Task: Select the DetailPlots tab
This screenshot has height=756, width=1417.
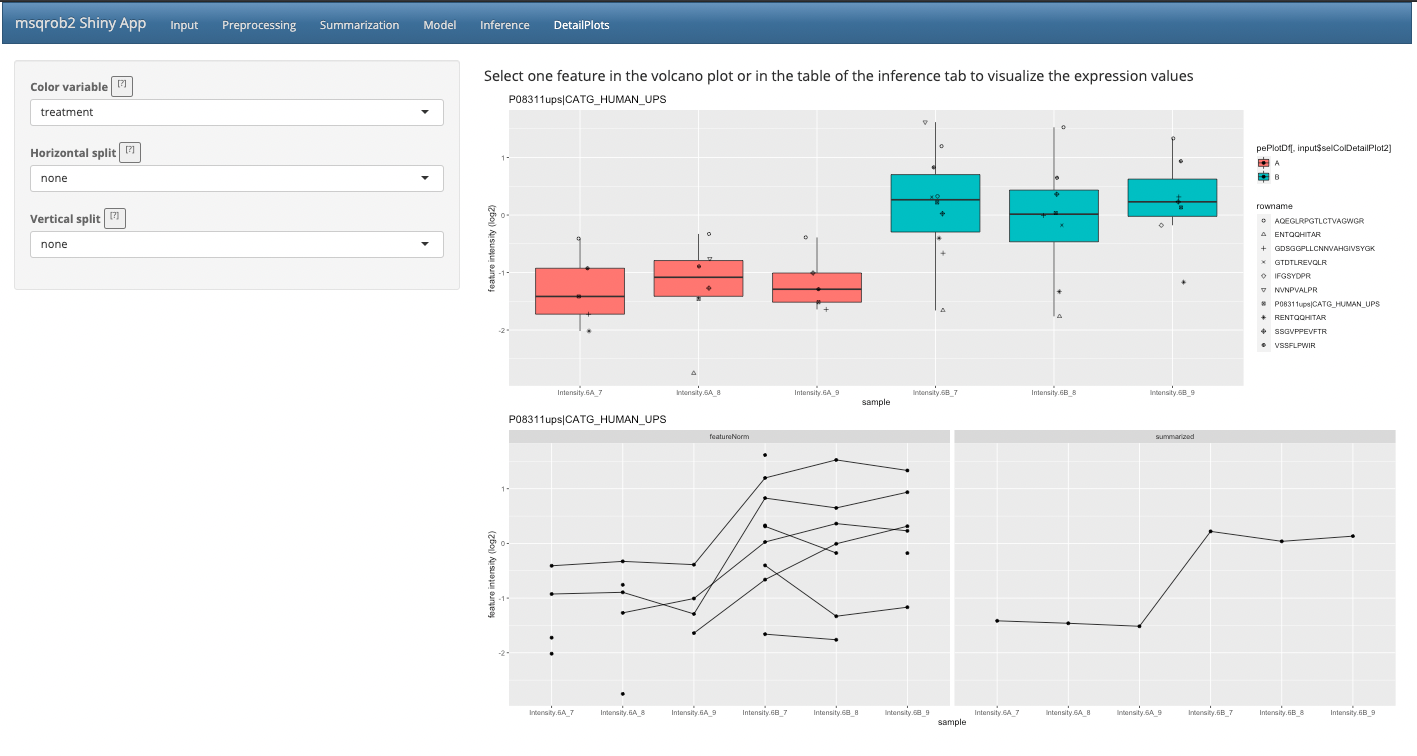Action: point(581,25)
